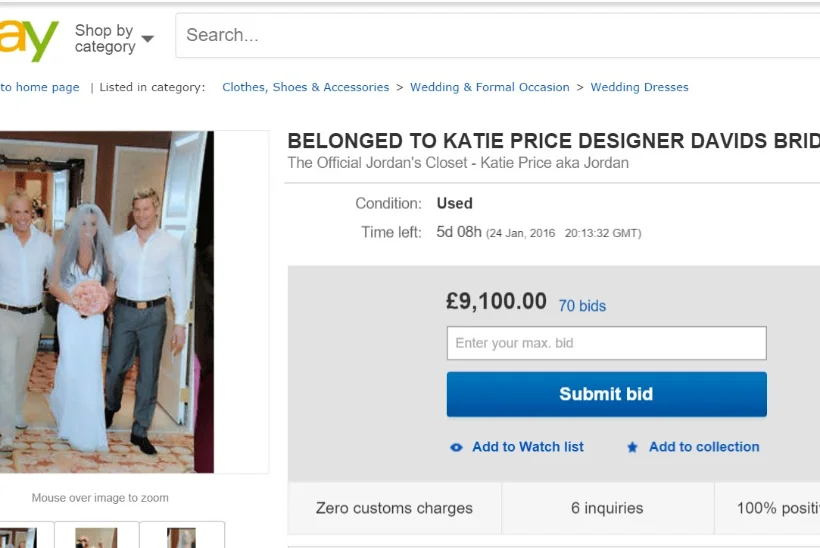820x548 pixels.
Task: Click the max bid input box
Action: click(x=606, y=343)
